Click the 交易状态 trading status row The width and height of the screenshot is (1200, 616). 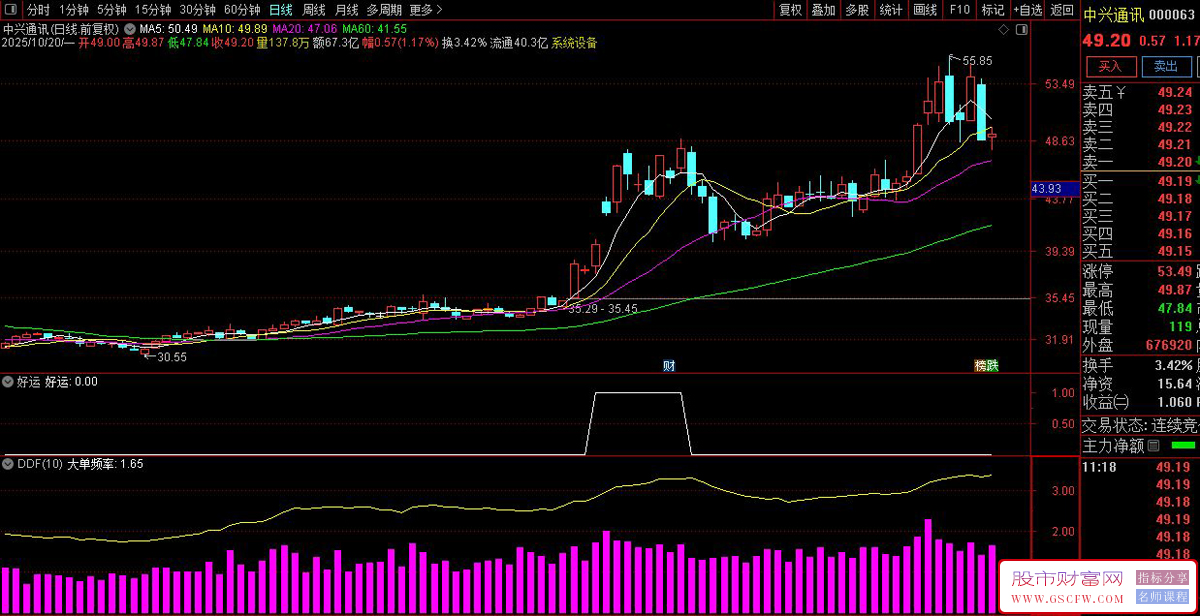point(1140,425)
